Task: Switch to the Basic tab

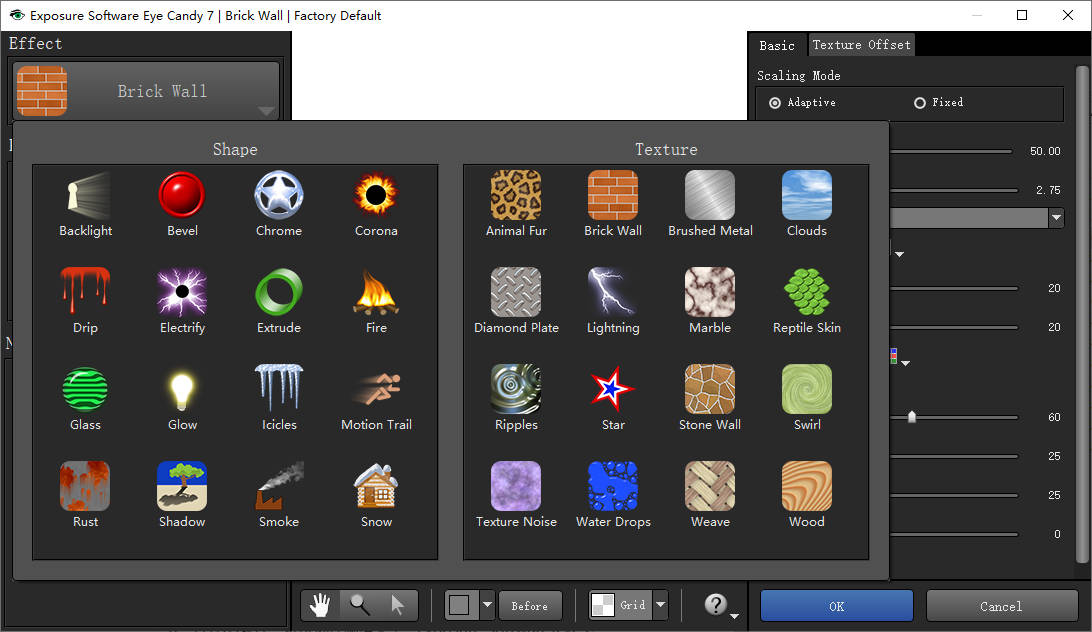Action: 777,45
